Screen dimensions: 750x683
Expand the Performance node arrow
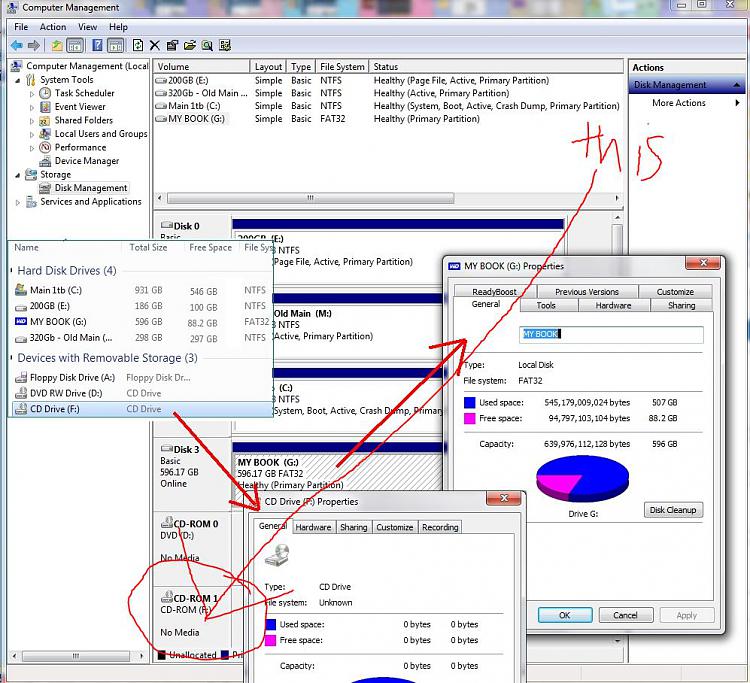32,148
